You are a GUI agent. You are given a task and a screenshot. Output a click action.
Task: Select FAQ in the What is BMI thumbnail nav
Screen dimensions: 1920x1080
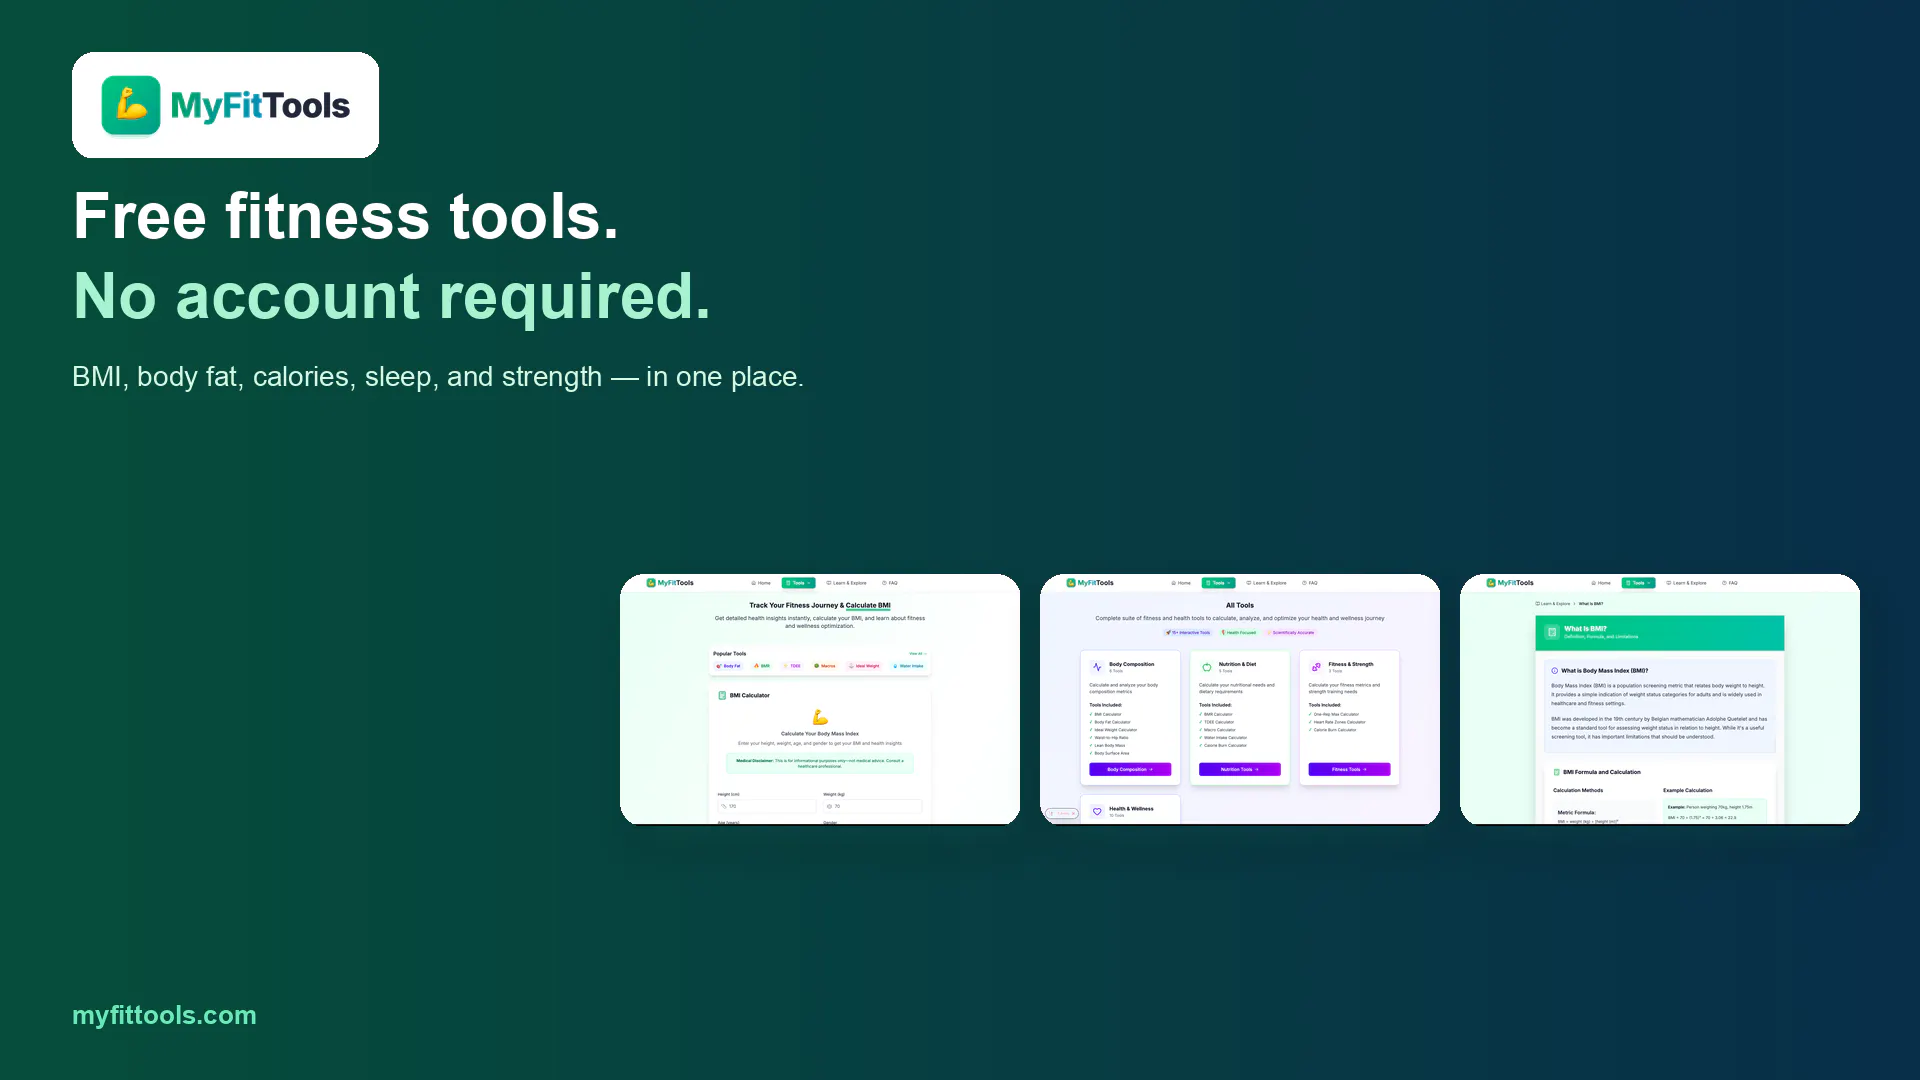[1729, 583]
